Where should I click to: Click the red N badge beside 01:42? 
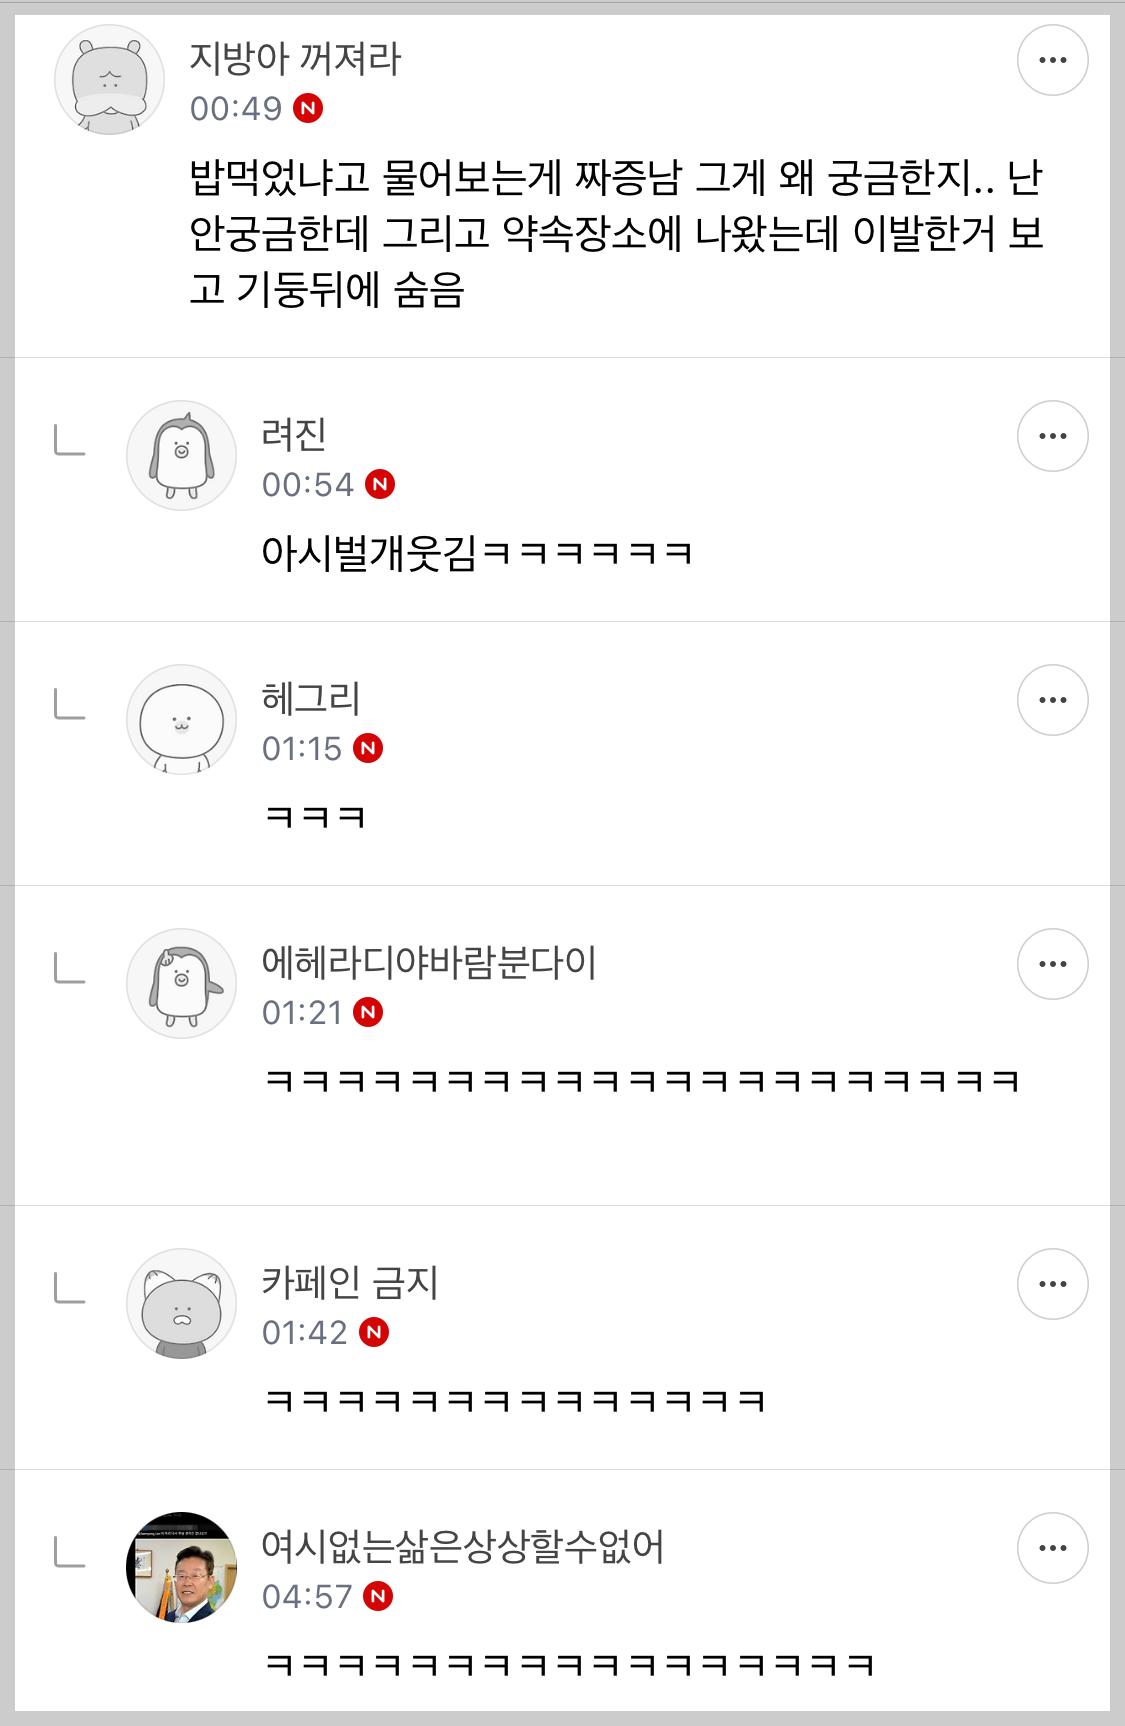tap(374, 1332)
